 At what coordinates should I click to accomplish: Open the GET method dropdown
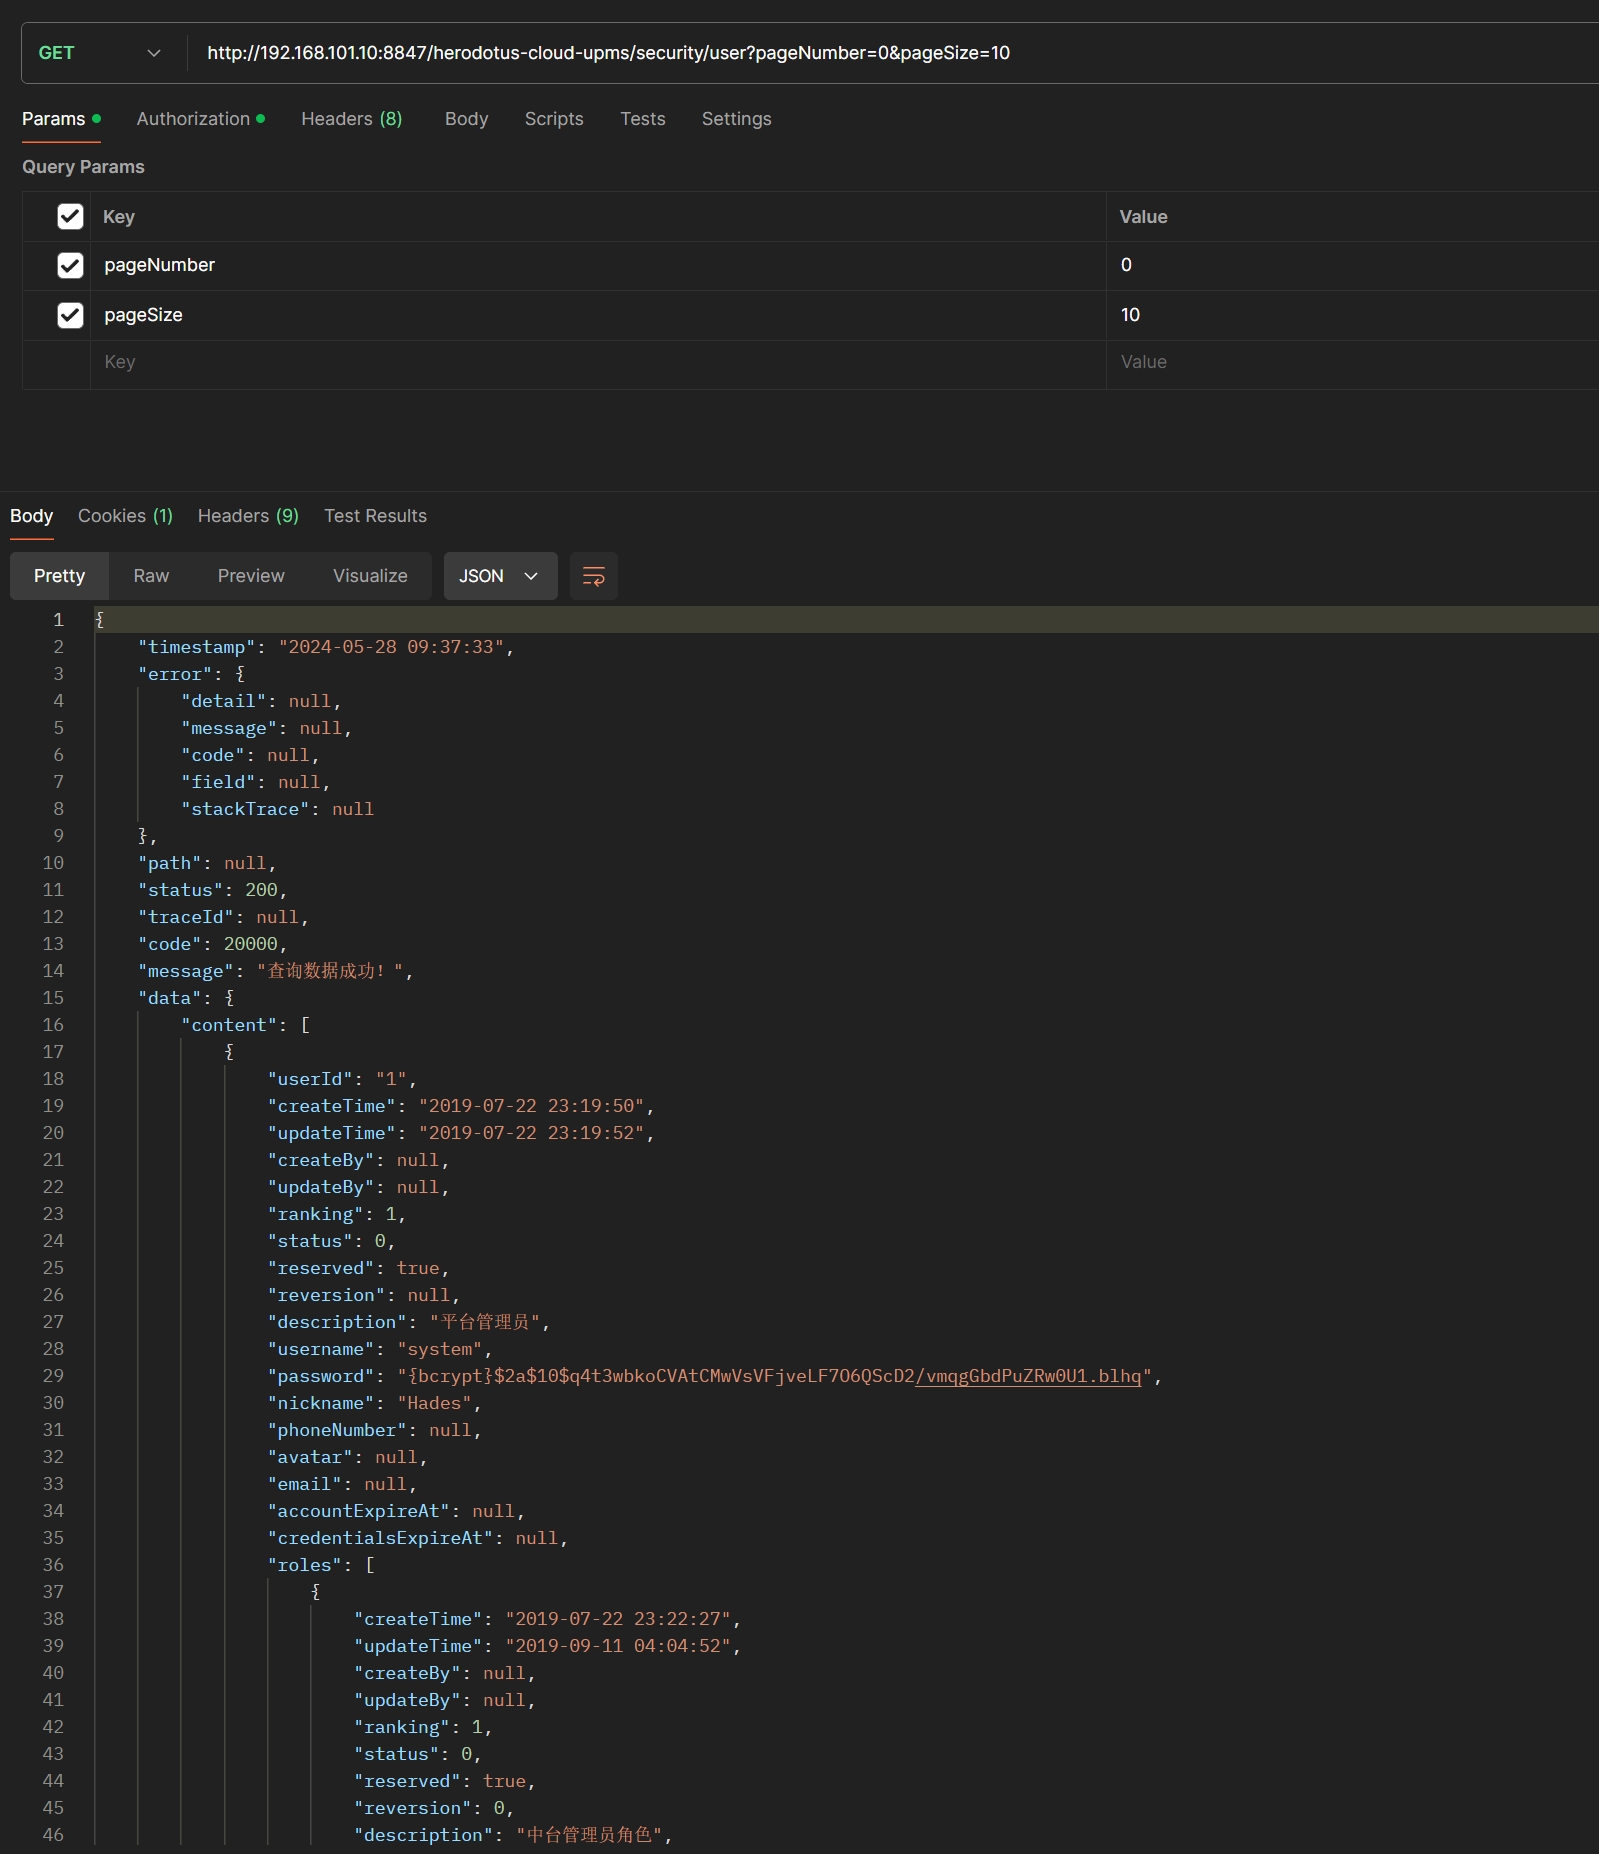coord(100,53)
